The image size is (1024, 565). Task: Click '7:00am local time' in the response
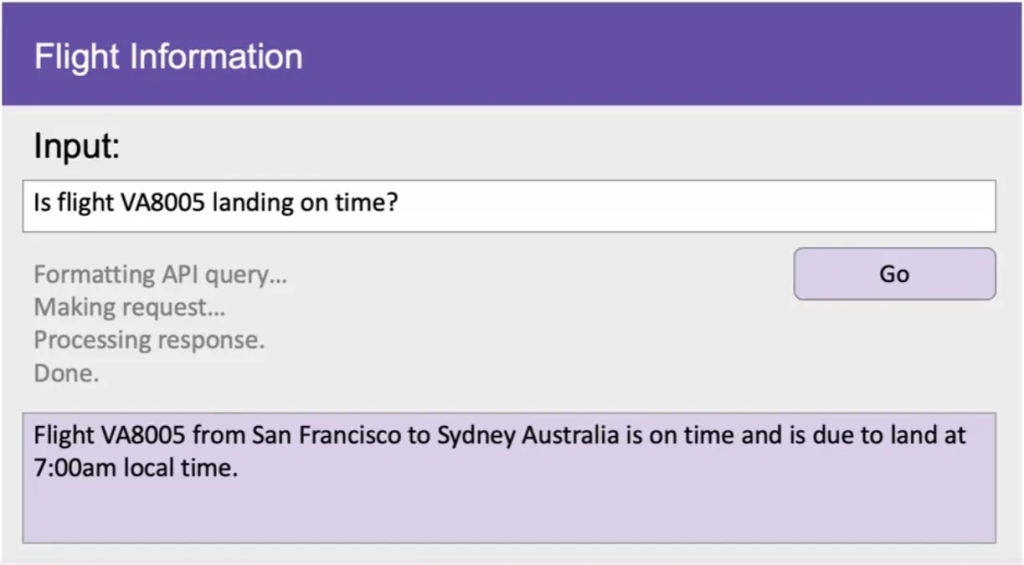point(135,468)
